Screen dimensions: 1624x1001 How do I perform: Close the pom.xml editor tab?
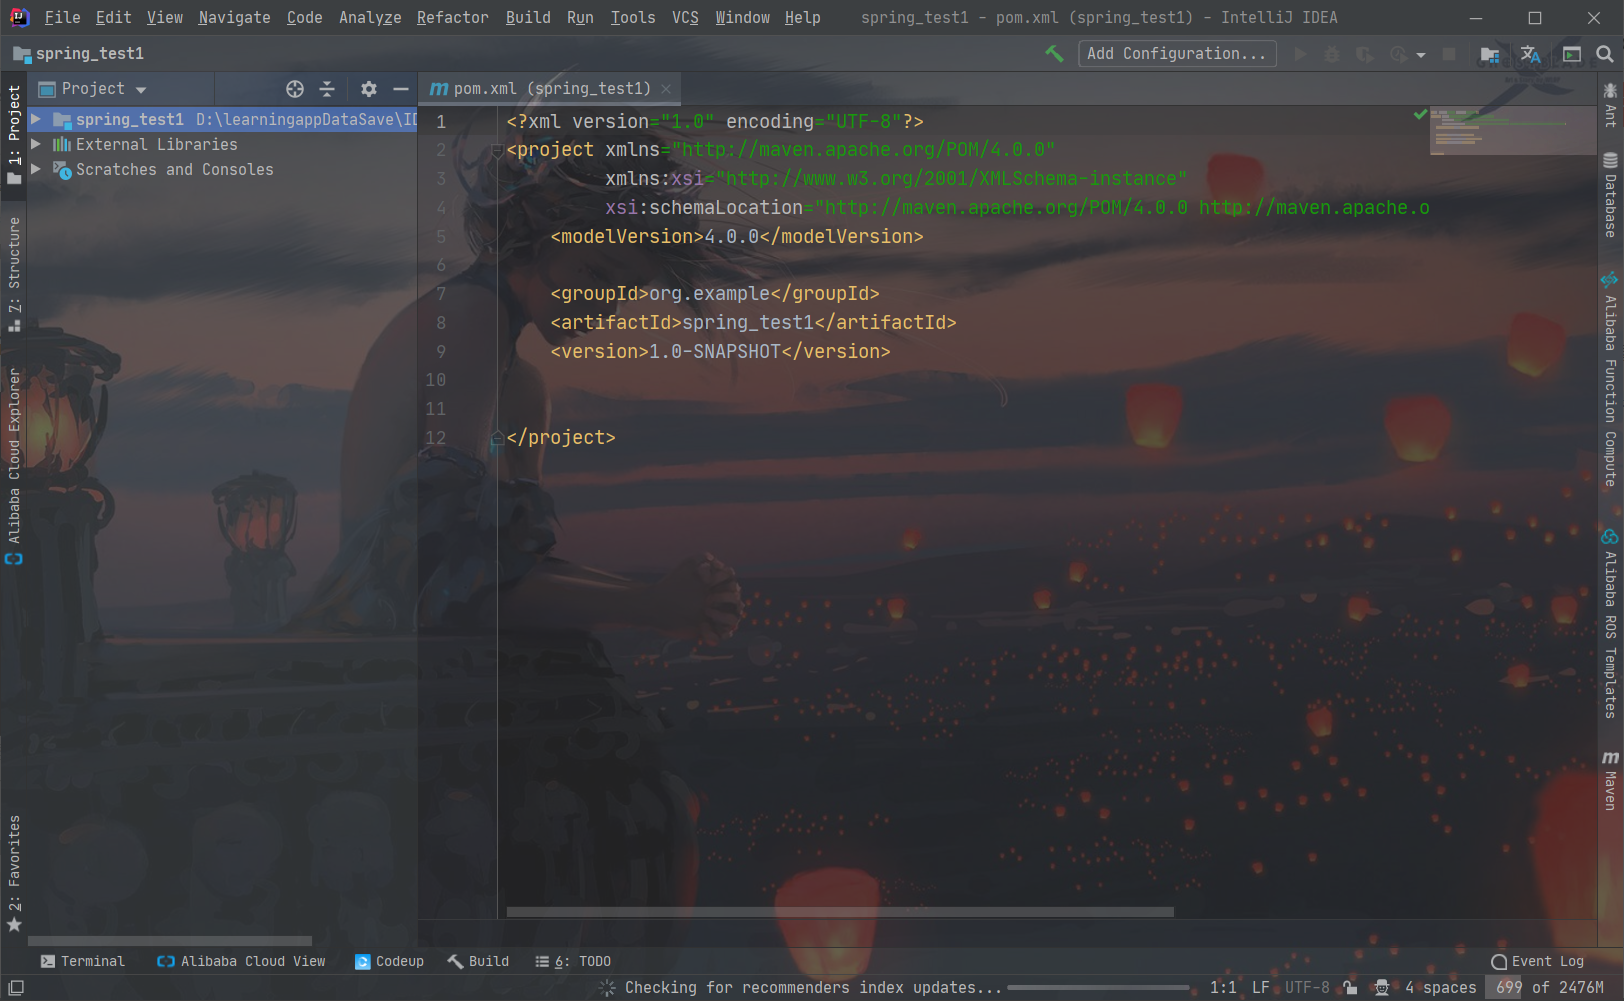point(666,89)
